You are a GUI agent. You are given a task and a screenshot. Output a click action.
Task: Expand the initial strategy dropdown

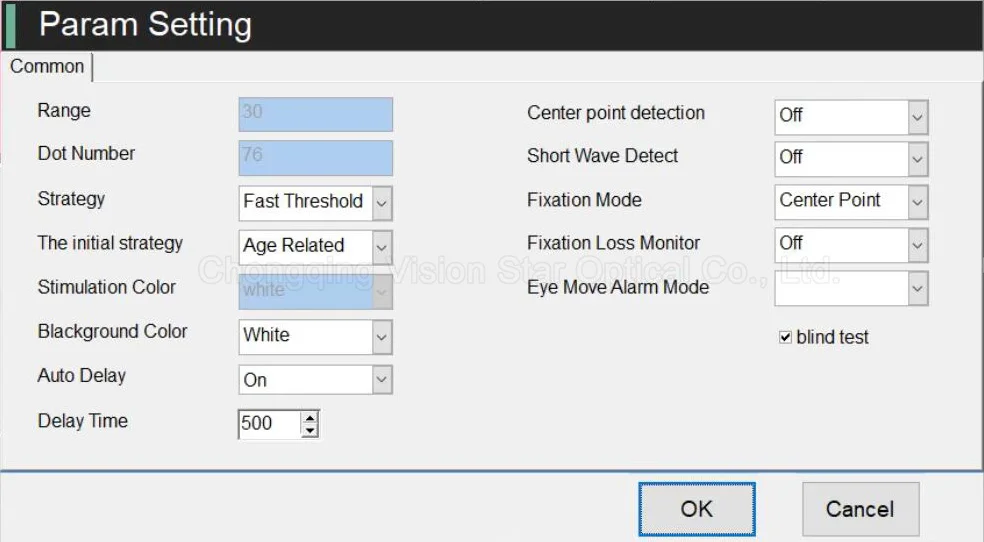(x=381, y=246)
